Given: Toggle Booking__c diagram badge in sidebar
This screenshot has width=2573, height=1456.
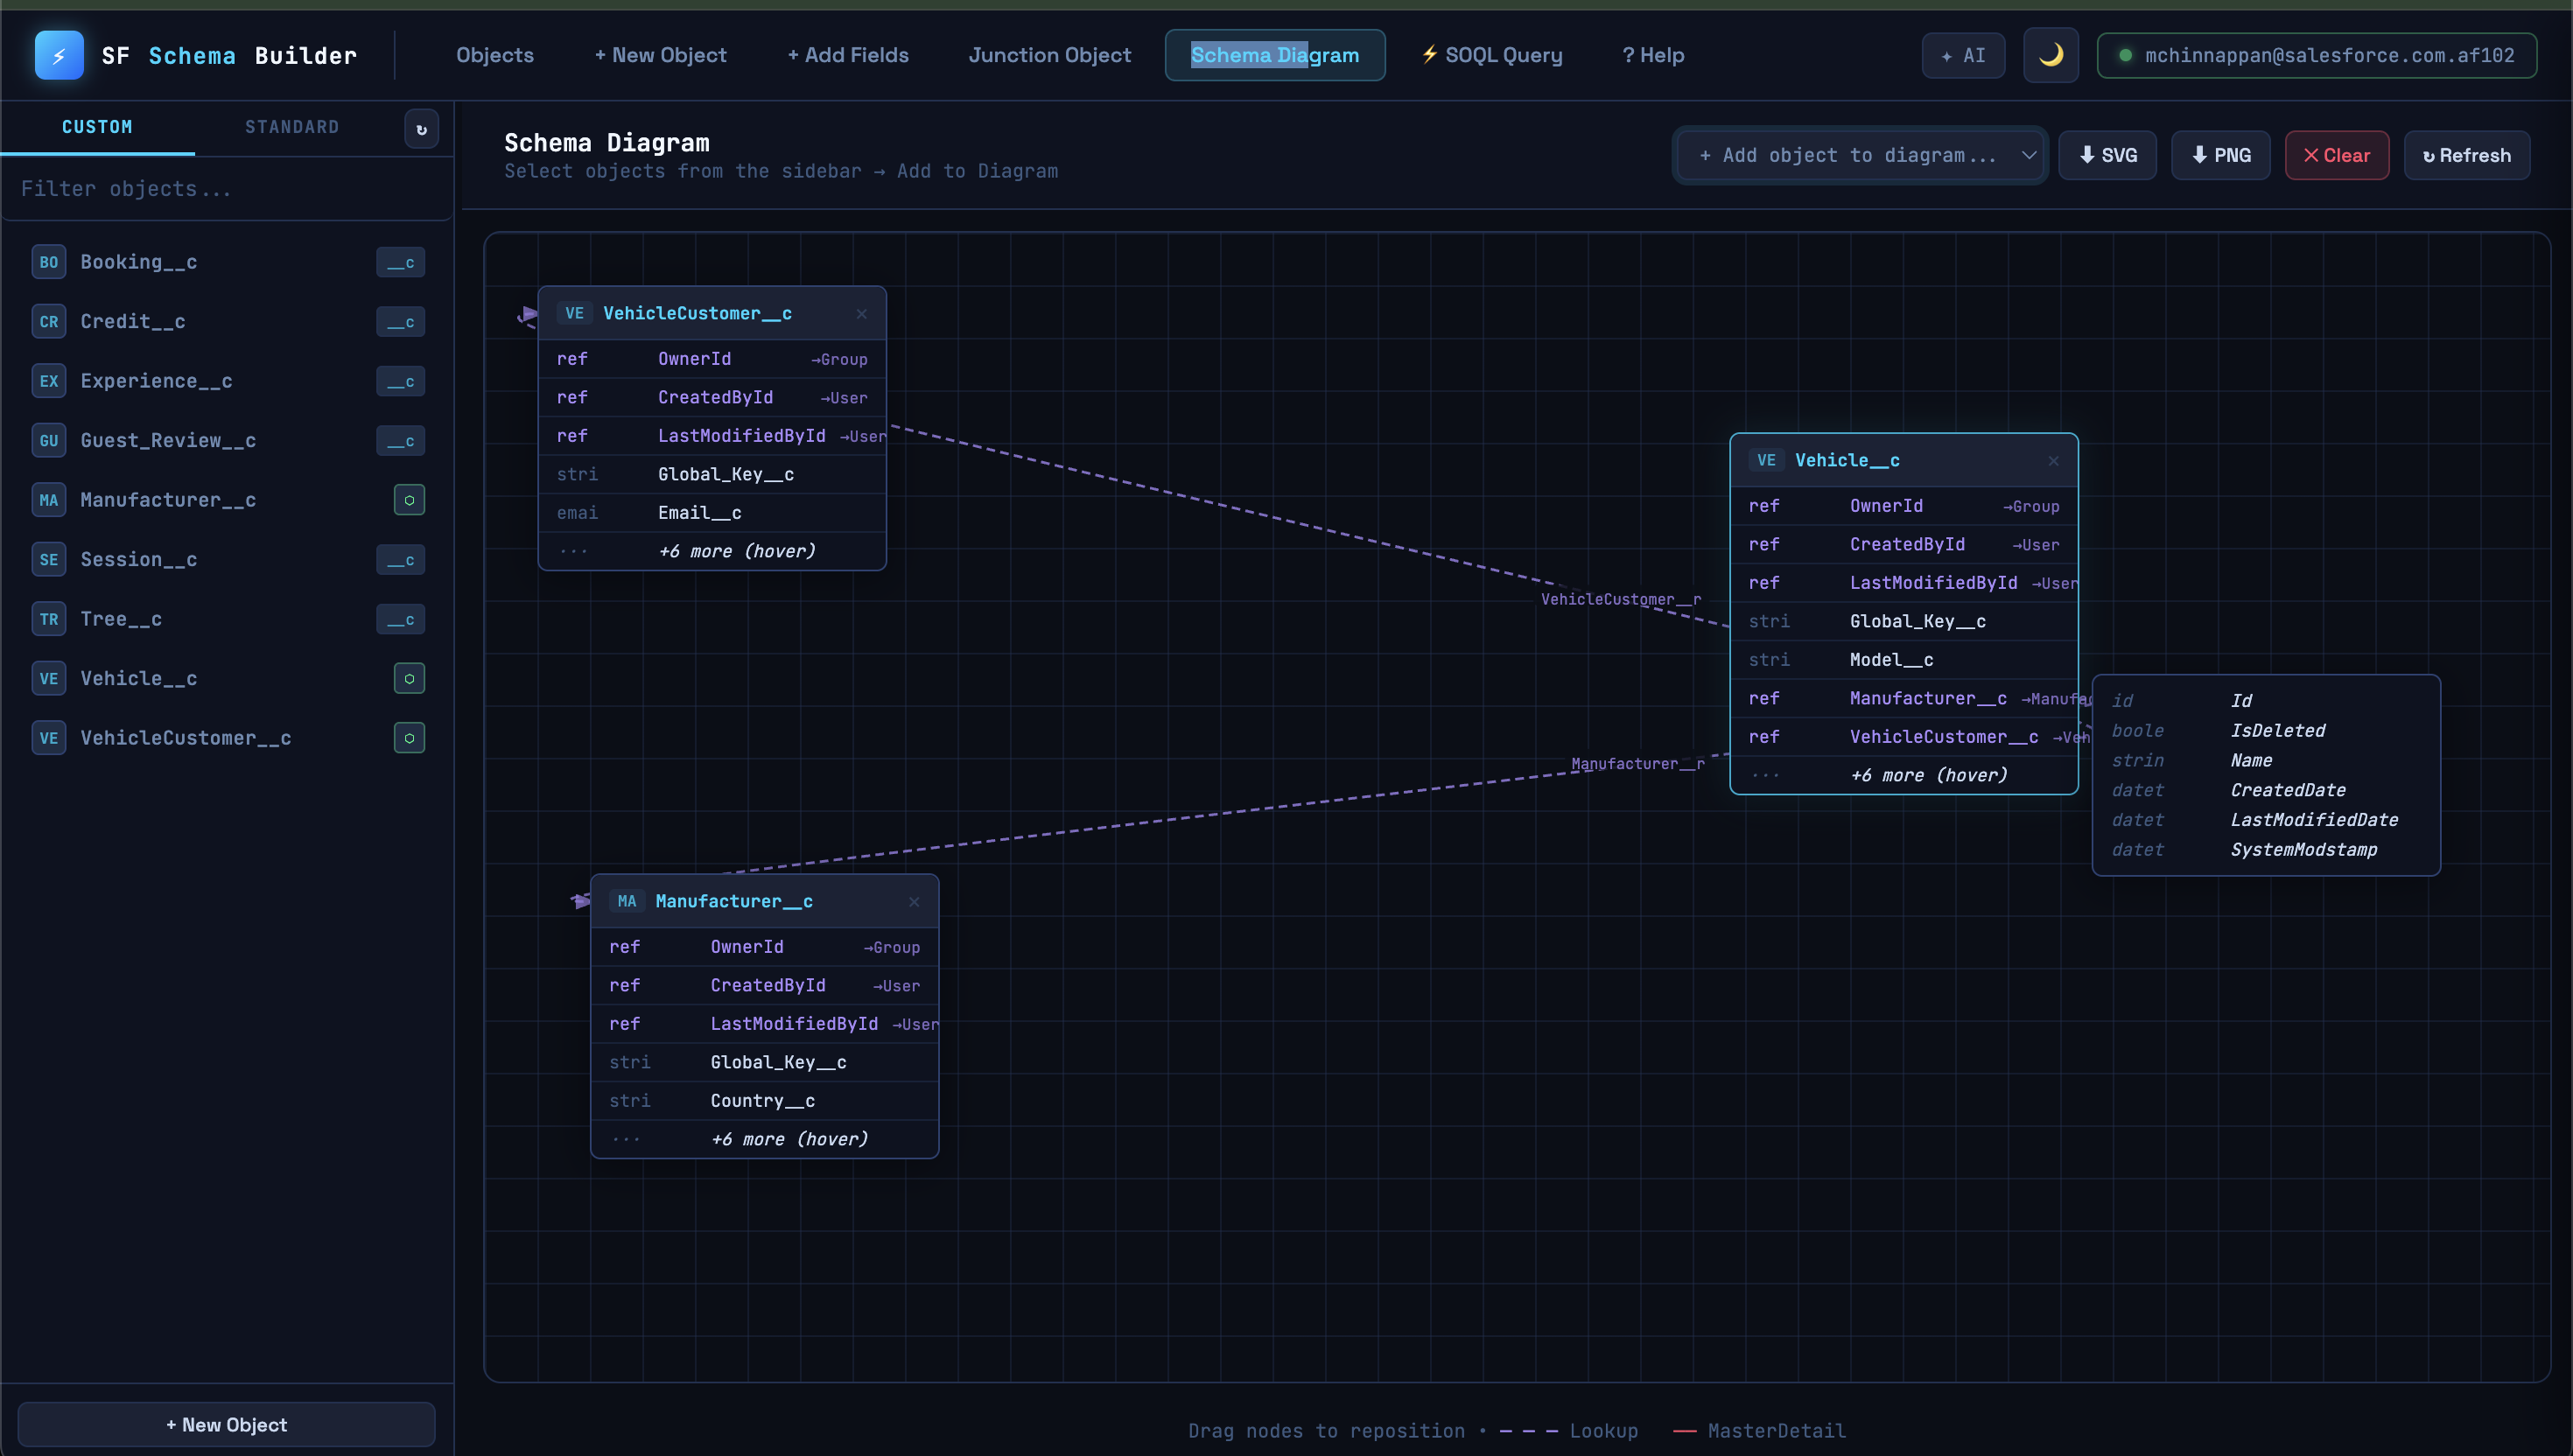Looking at the screenshot, I should coord(400,262).
